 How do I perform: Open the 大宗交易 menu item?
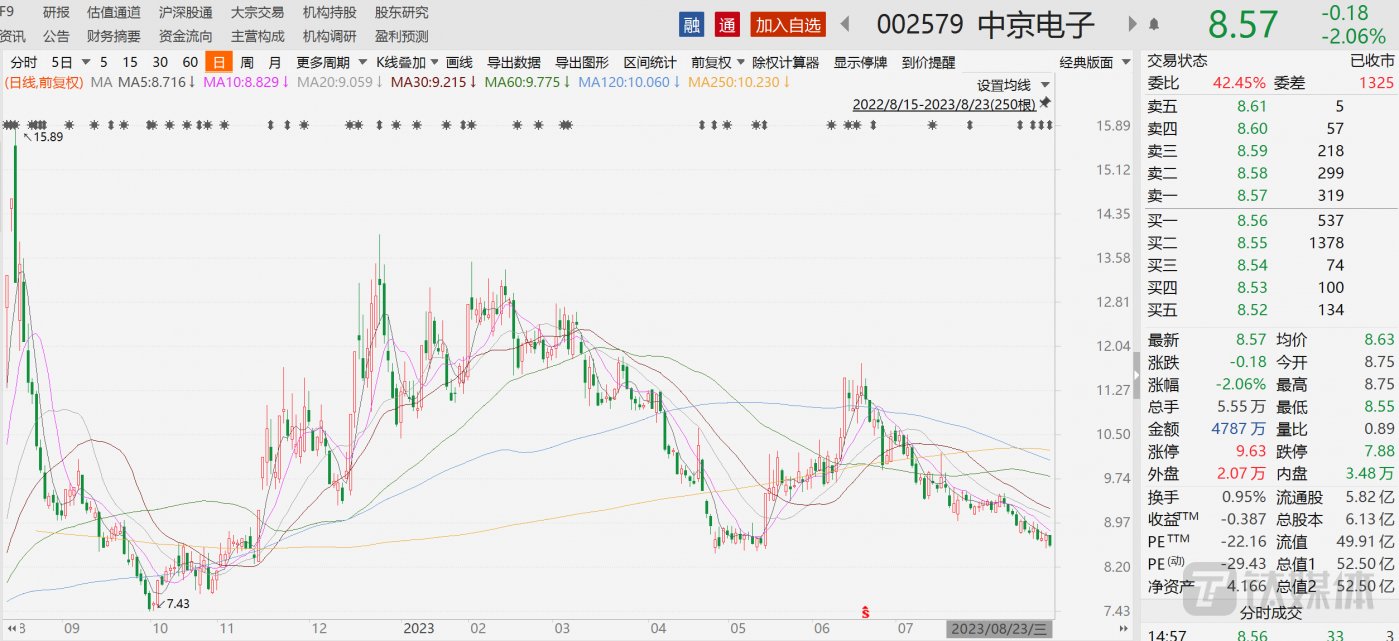tap(258, 12)
